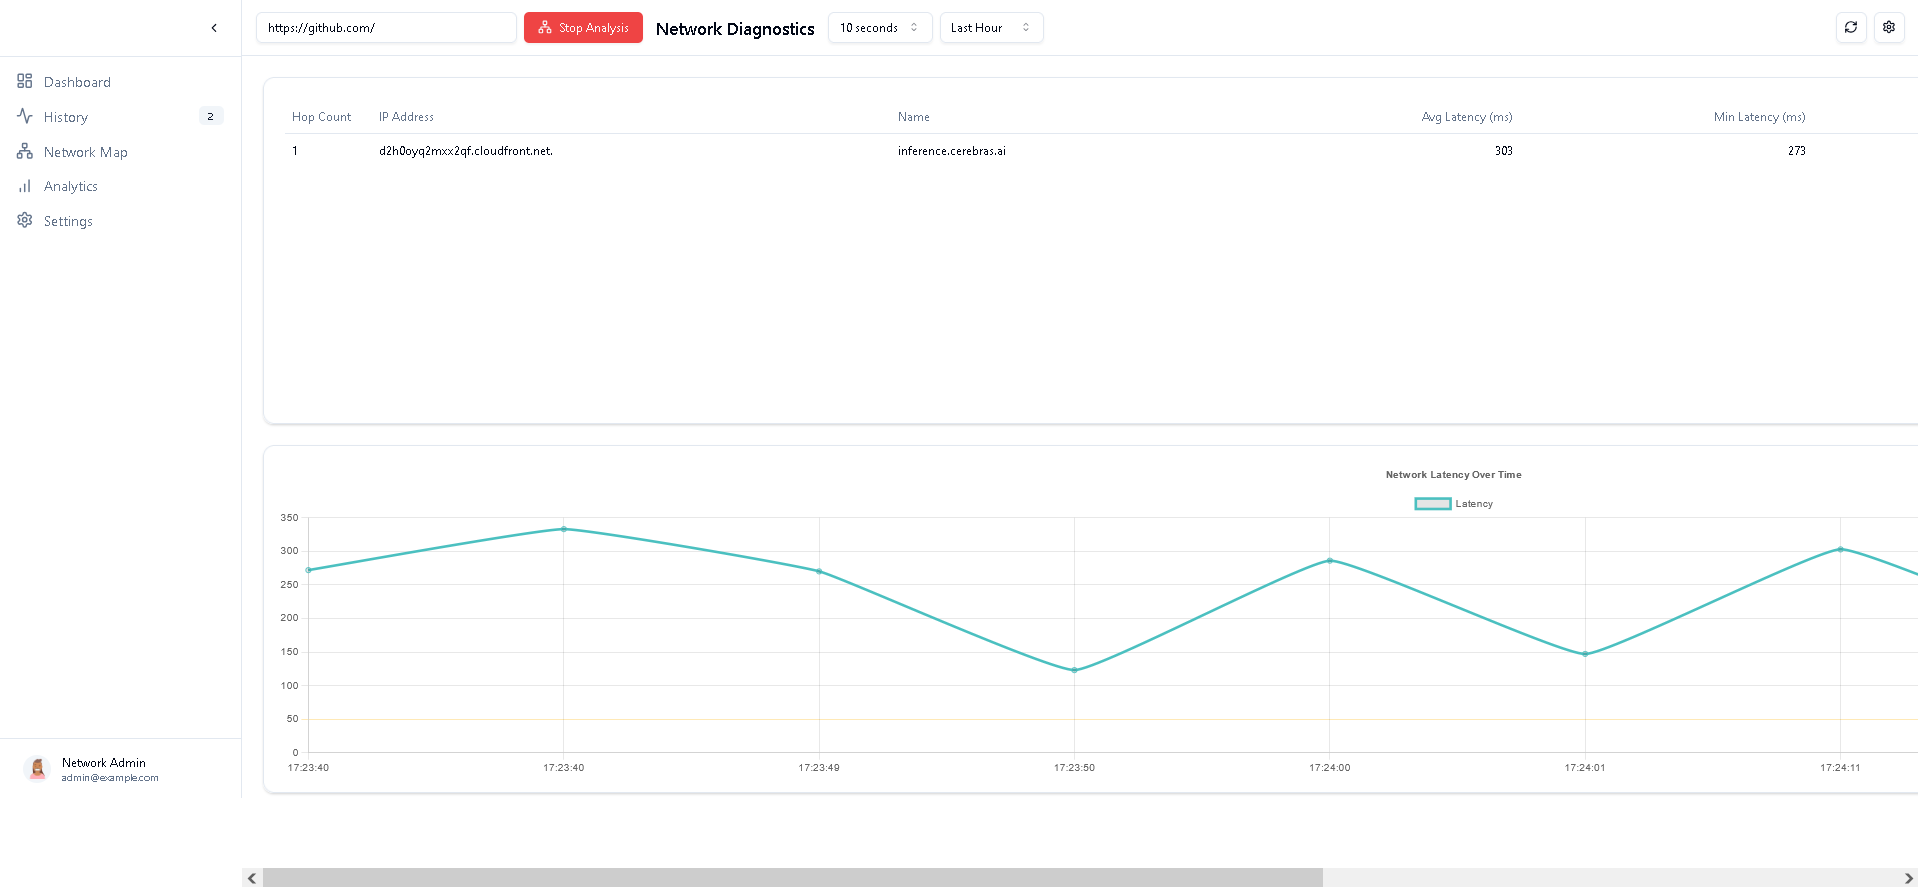1918x887 pixels.
Task: Collapse the sidebar with the chevron icon
Action: (x=214, y=28)
